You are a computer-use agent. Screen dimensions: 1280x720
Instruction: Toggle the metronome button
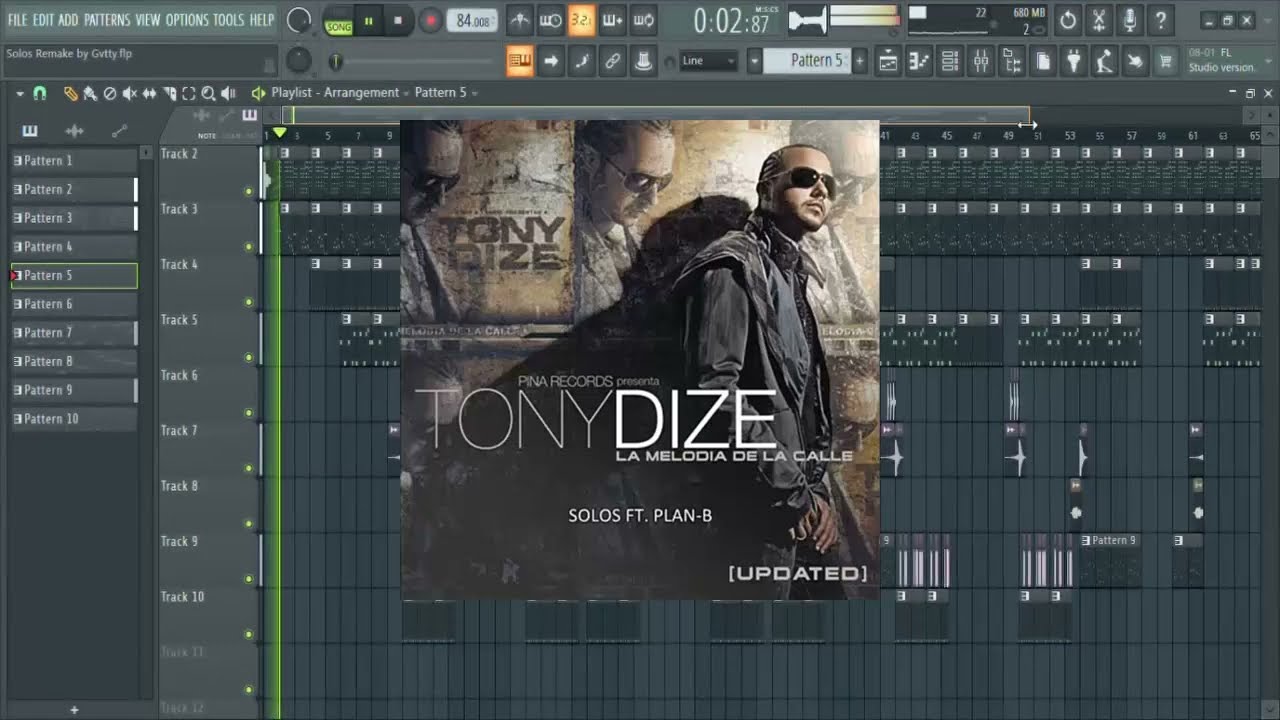click(x=519, y=20)
